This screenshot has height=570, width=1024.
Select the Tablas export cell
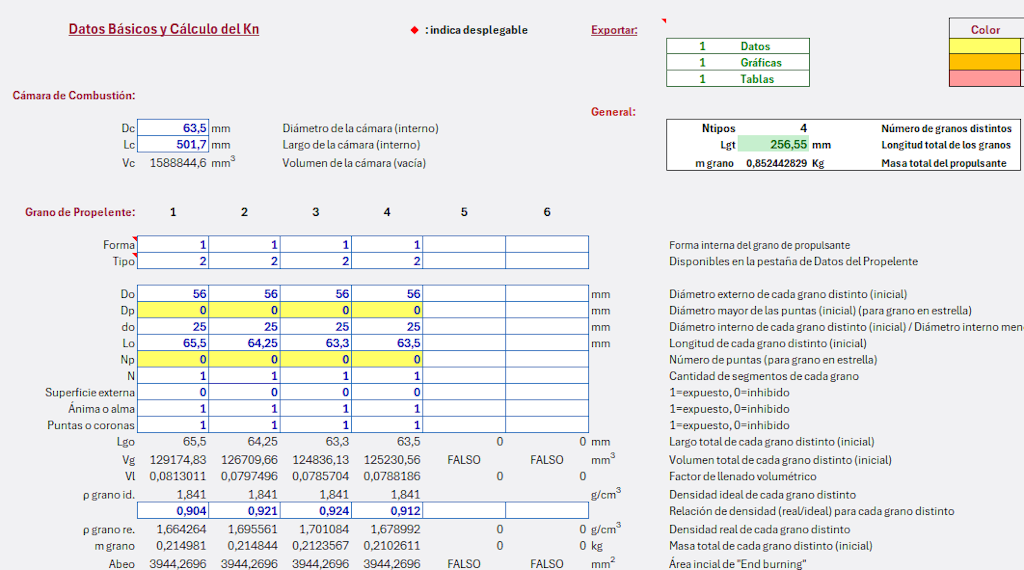(738, 79)
